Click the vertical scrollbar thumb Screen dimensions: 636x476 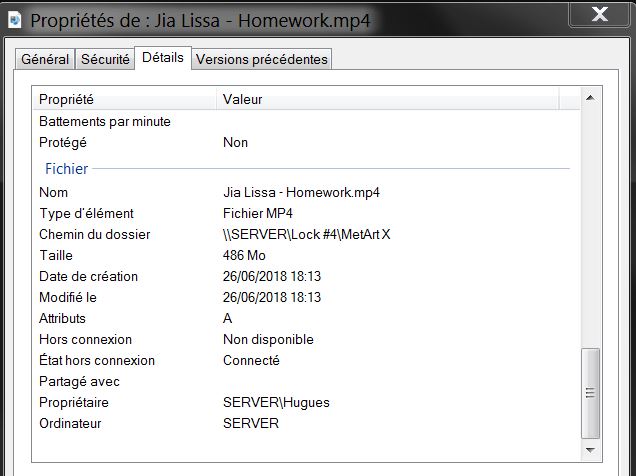(x=591, y=393)
